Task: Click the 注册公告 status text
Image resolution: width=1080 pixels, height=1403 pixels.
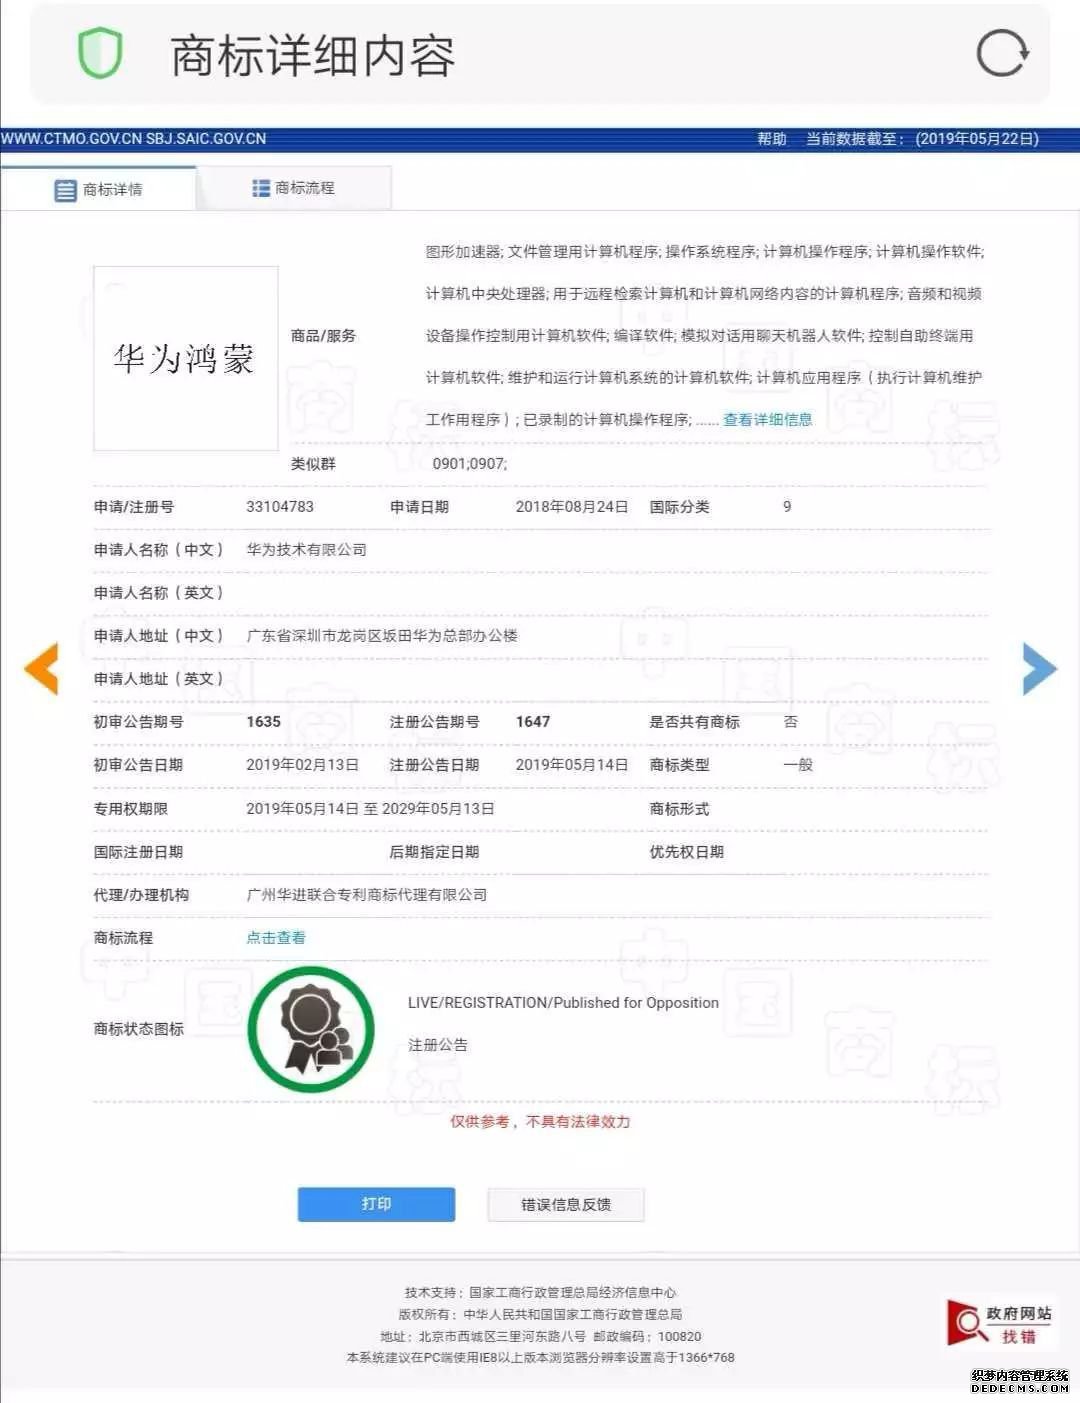Action: click(438, 1045)
